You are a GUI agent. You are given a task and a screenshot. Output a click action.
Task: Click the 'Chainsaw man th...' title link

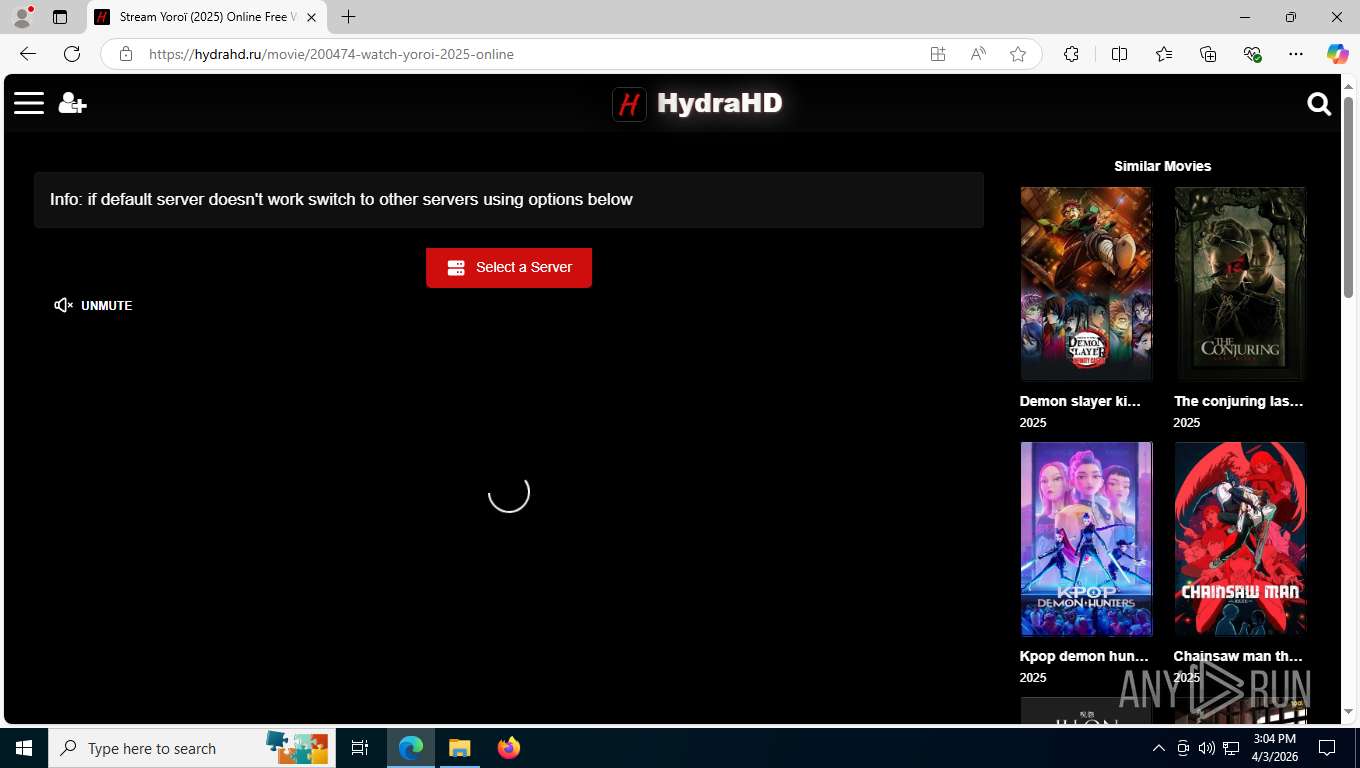tap(1238, 656)
